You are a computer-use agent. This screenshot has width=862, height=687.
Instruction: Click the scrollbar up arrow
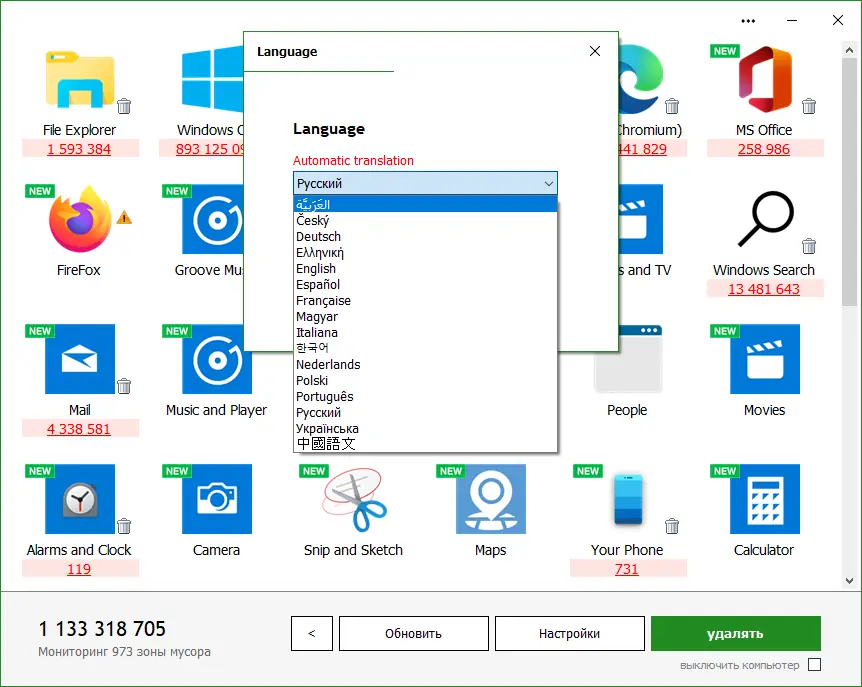point(849,50)
